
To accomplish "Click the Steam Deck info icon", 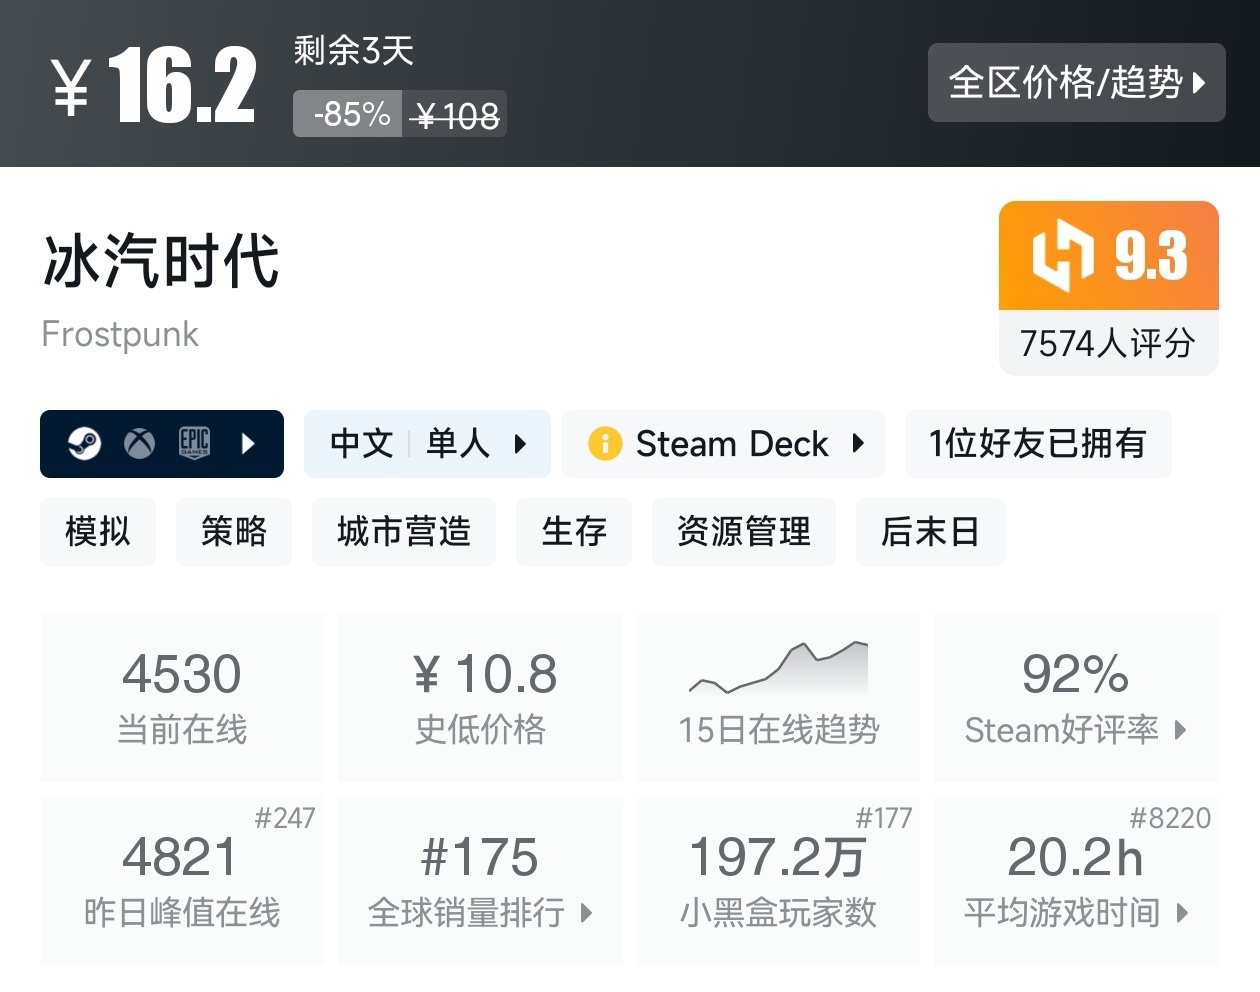I will [604, 443].
